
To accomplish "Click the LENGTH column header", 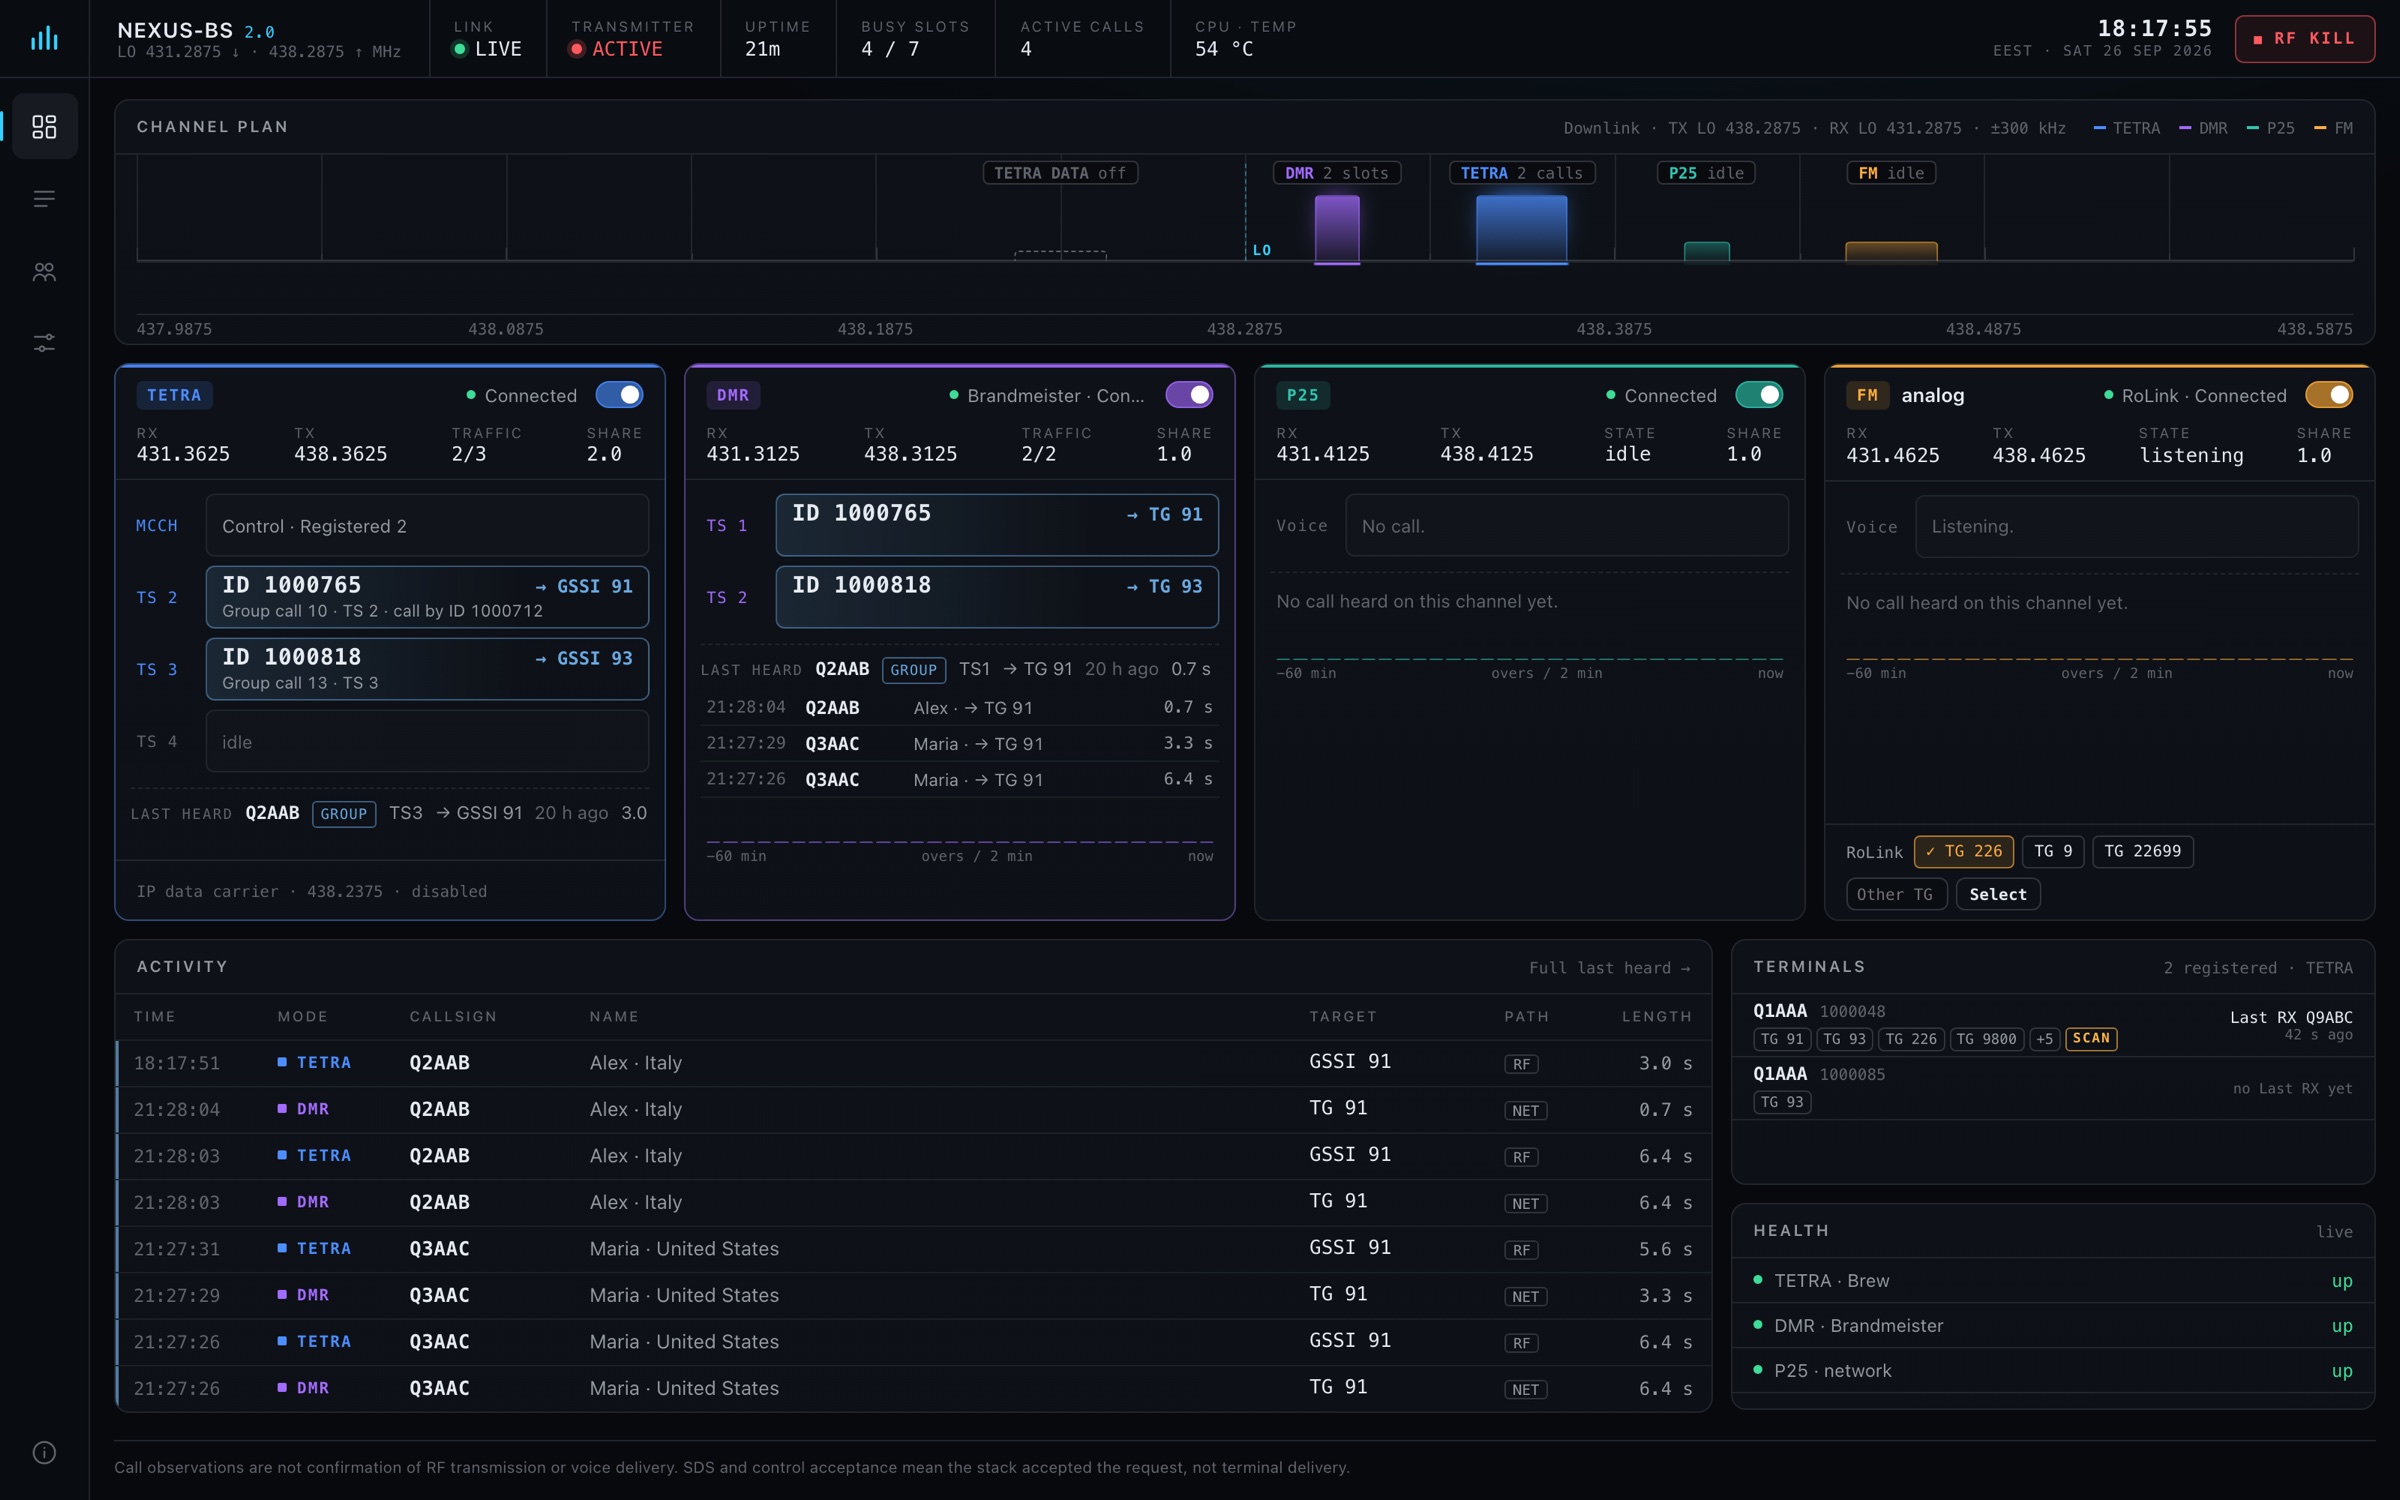I will point(1656,1016).
